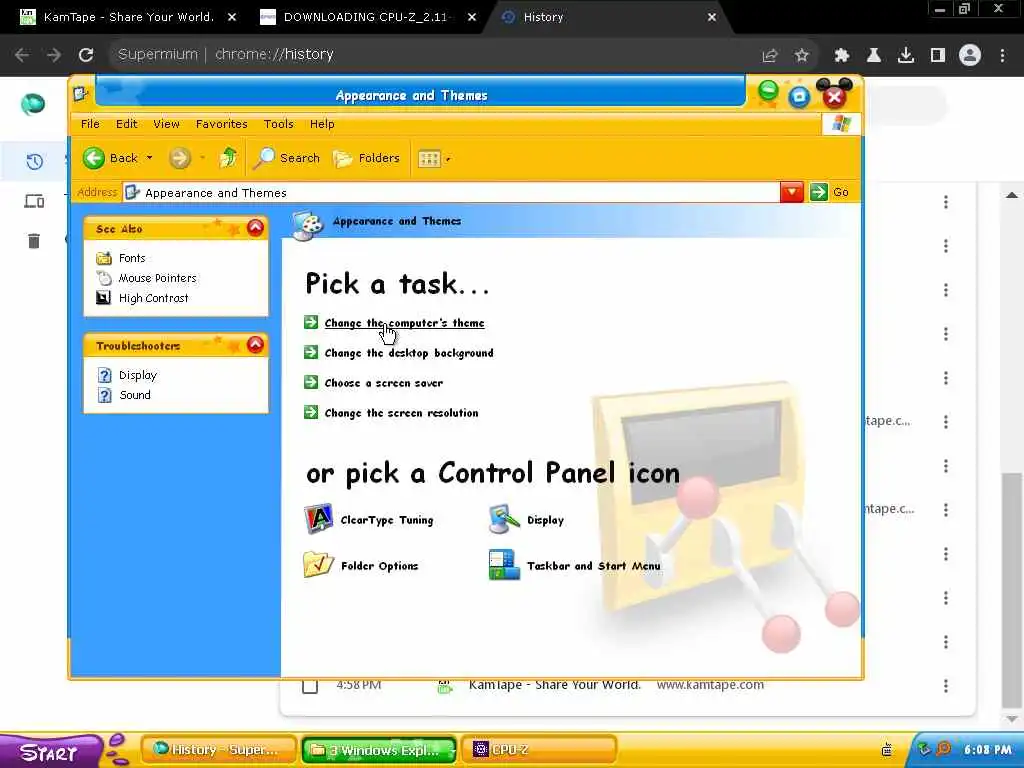Image resolution: width=1024 pixels, height=768 pixels.
Task: Click the History clock sidebar icon
Action: (x=34, y=161)
